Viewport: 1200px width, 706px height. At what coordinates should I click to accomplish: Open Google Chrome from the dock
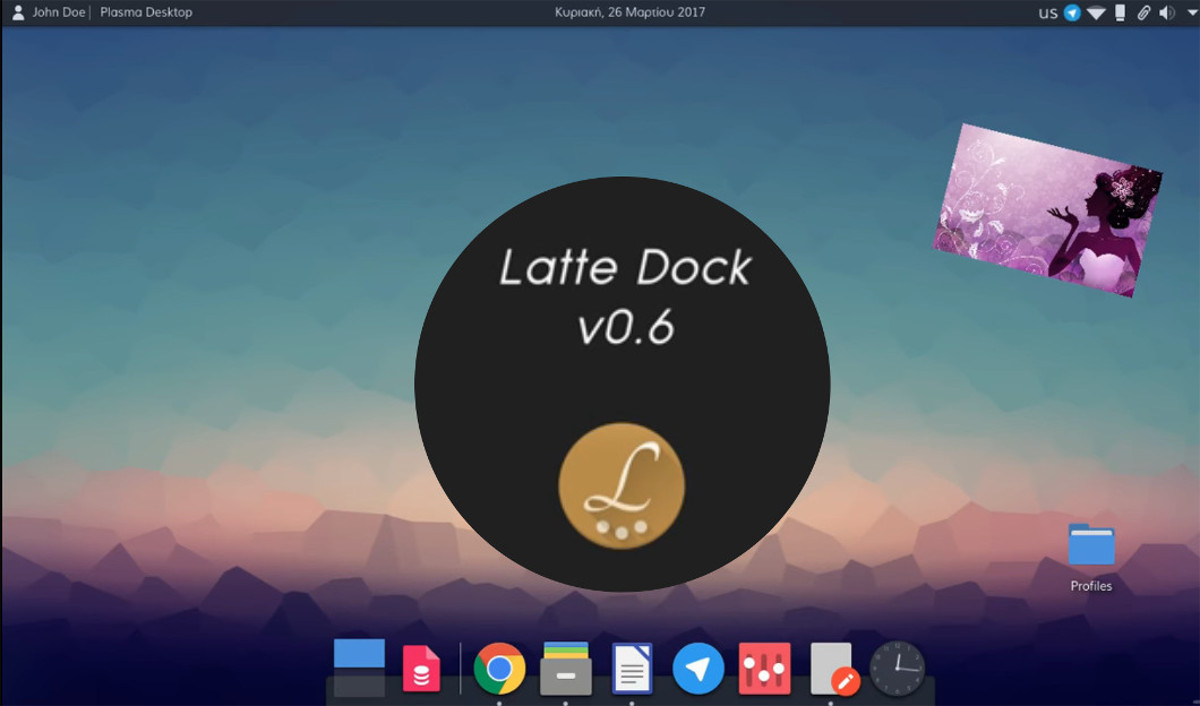click(x=499, y=669)
